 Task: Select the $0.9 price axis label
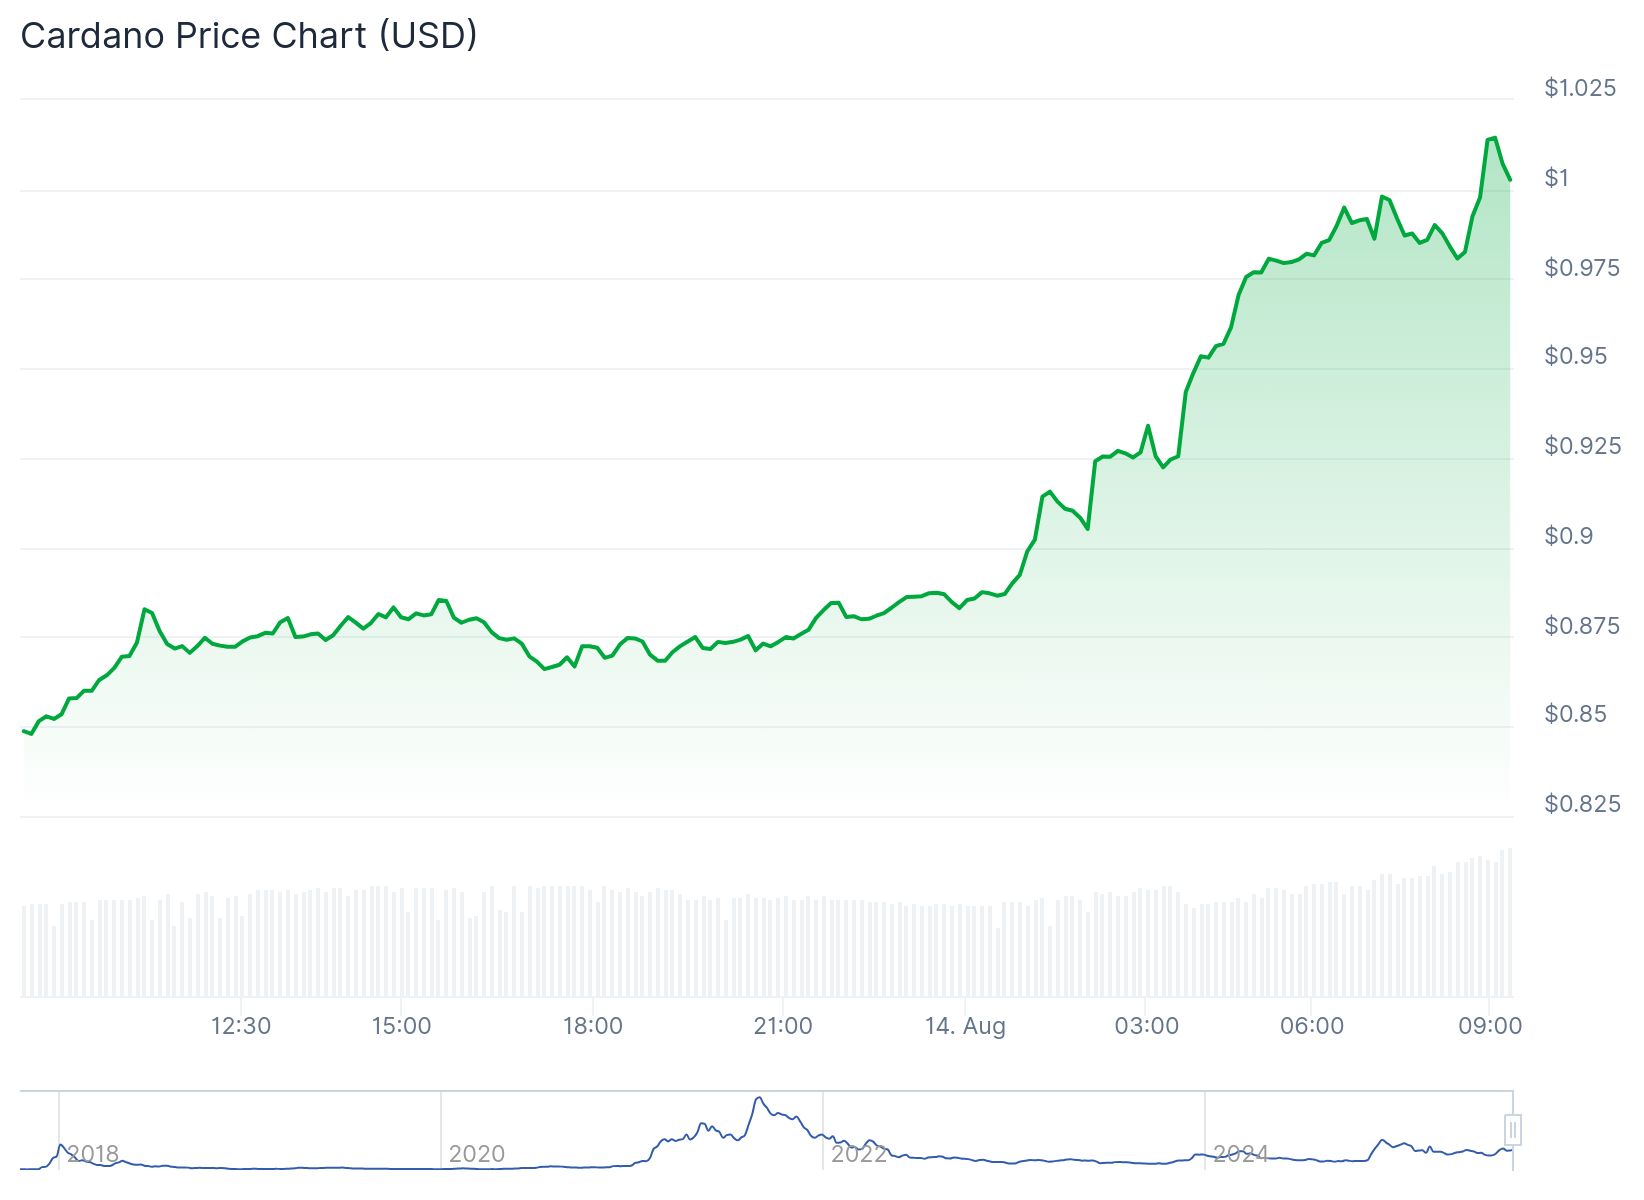click(1569, 536)
